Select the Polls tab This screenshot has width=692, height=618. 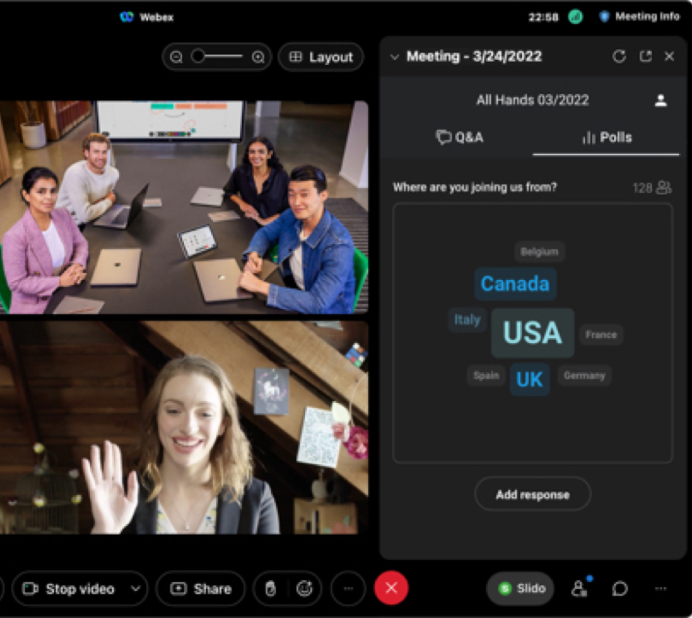(606, 138)
